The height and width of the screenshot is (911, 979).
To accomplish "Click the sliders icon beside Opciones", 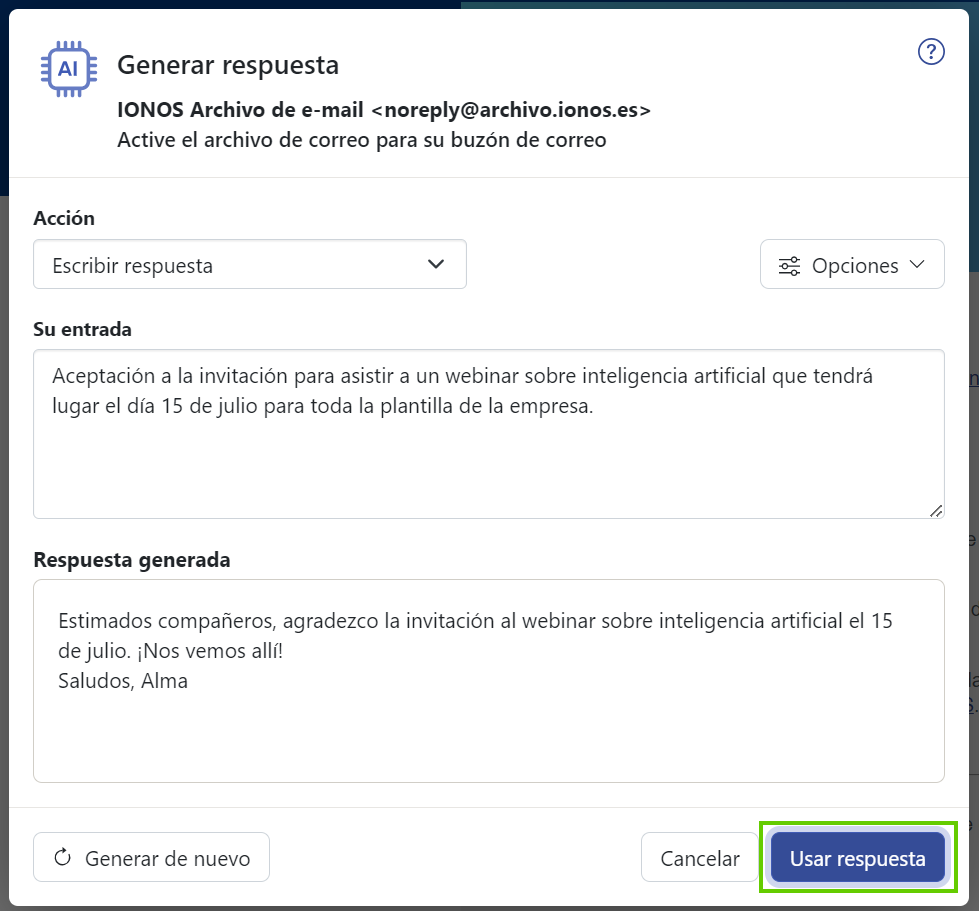I will click(789, 266).
